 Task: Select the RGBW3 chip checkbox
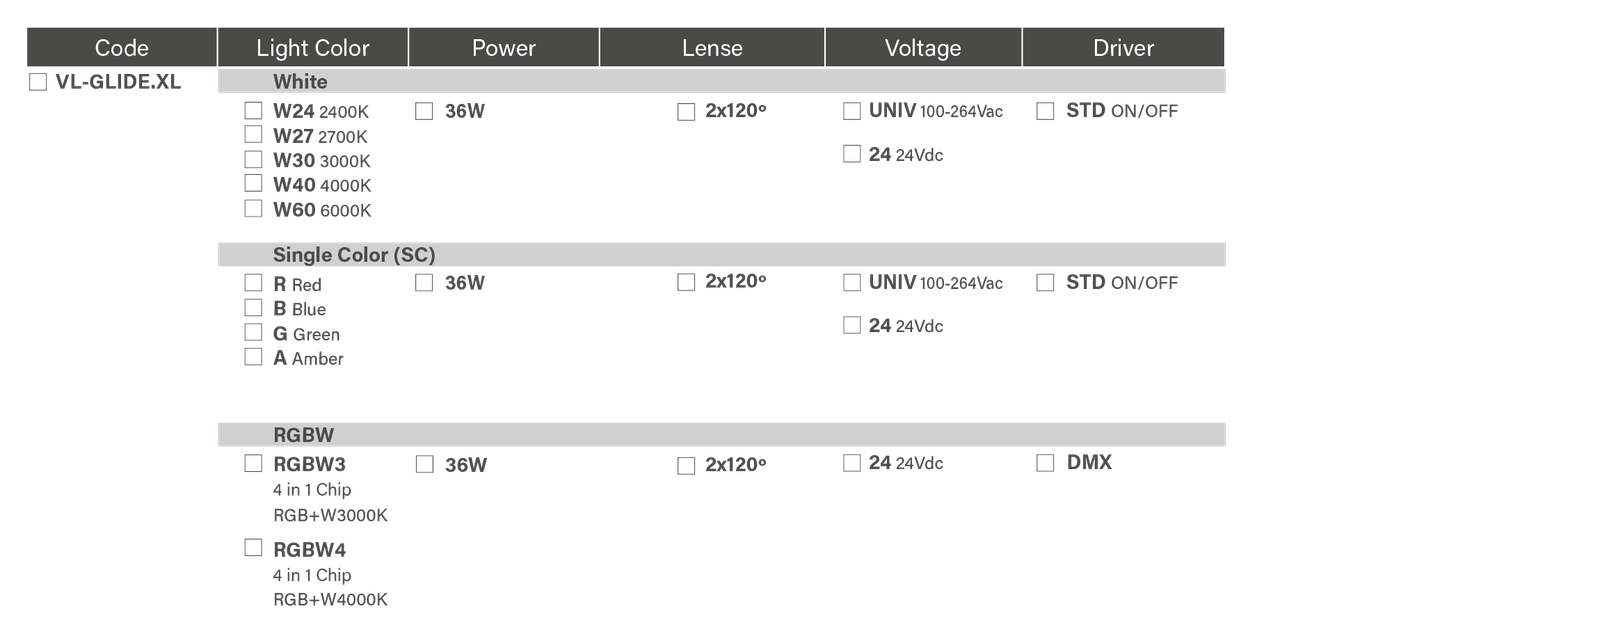(254, 464)
